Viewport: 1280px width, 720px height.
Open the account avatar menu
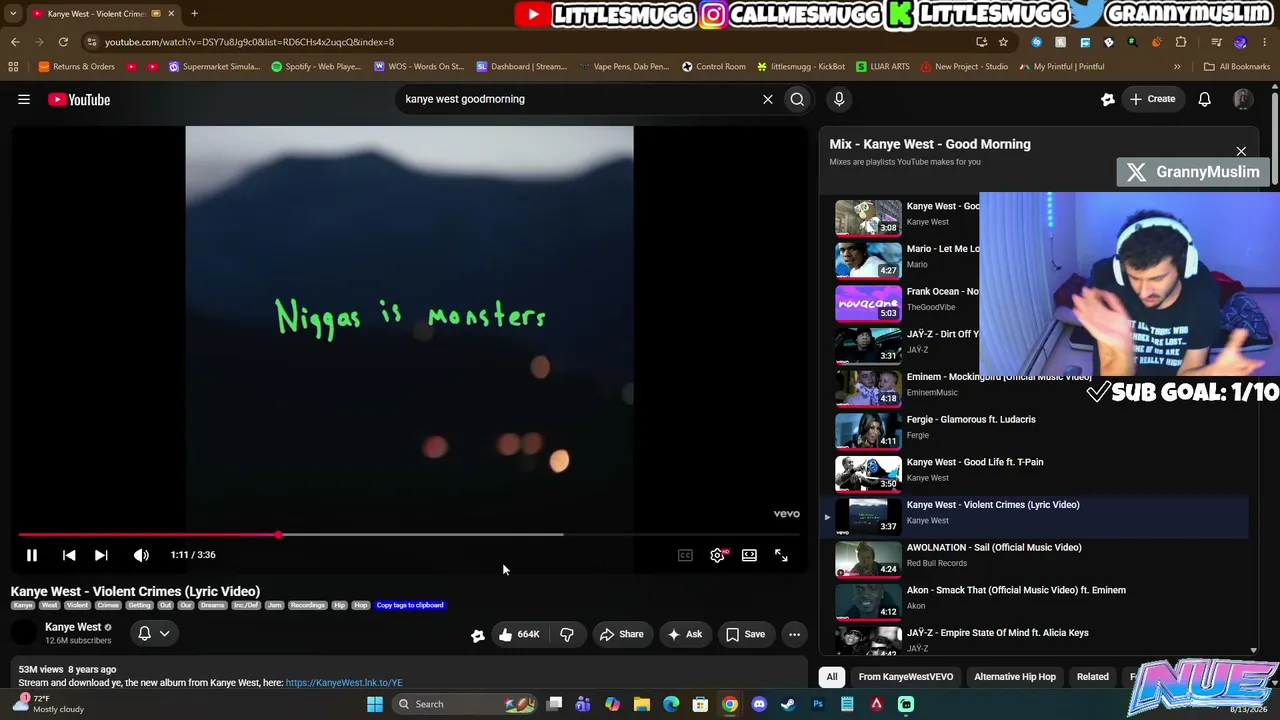(x=1243, y=99)
